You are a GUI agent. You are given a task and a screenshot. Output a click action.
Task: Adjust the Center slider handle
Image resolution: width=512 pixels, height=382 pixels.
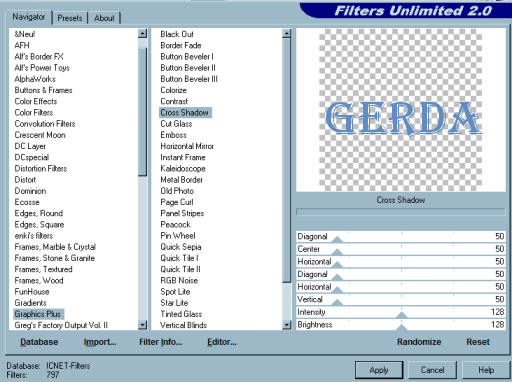coord(337,252)
